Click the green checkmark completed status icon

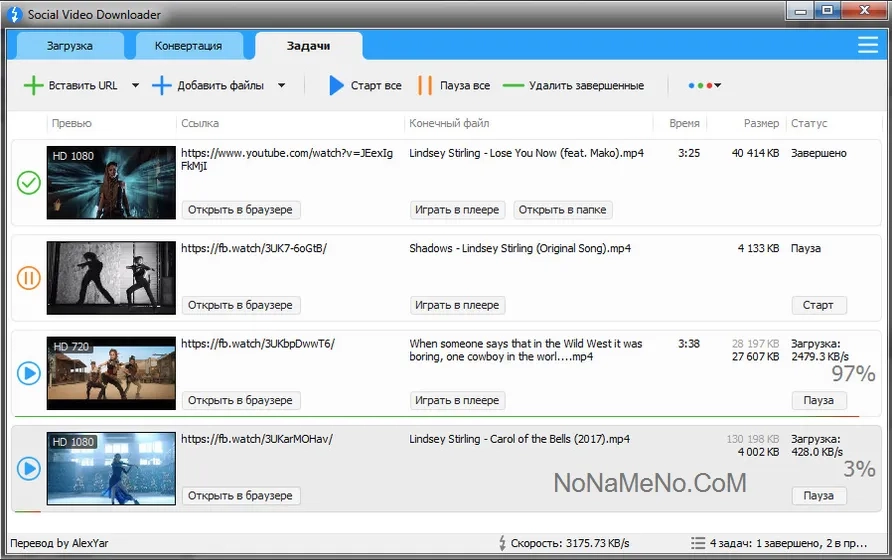29,182
